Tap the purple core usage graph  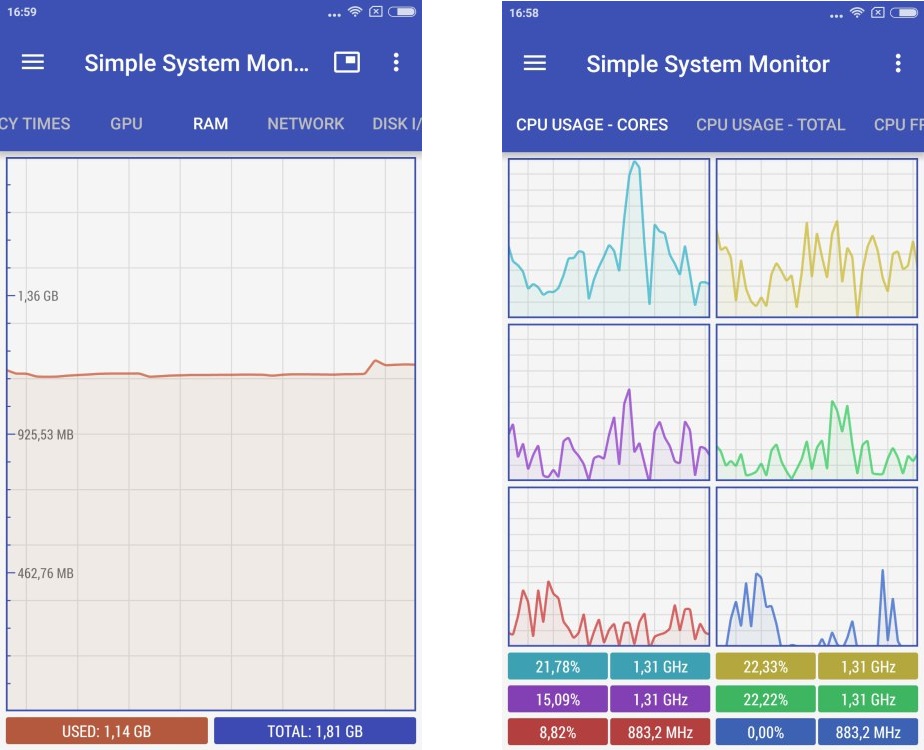click(x=609, y=402)
